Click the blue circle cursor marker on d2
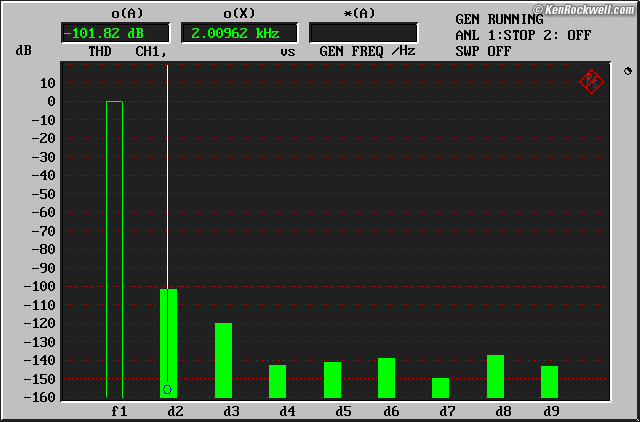Viewport: 640px width, 422px height. [168, 389]
